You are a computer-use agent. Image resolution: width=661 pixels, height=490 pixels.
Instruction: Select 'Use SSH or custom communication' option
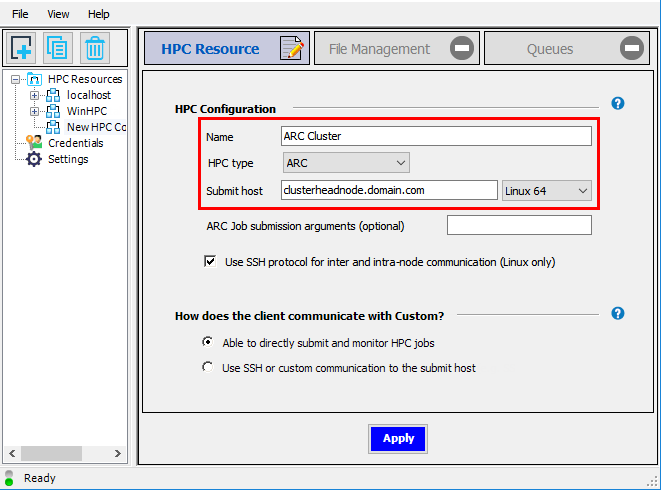click(x=208, y=367)
